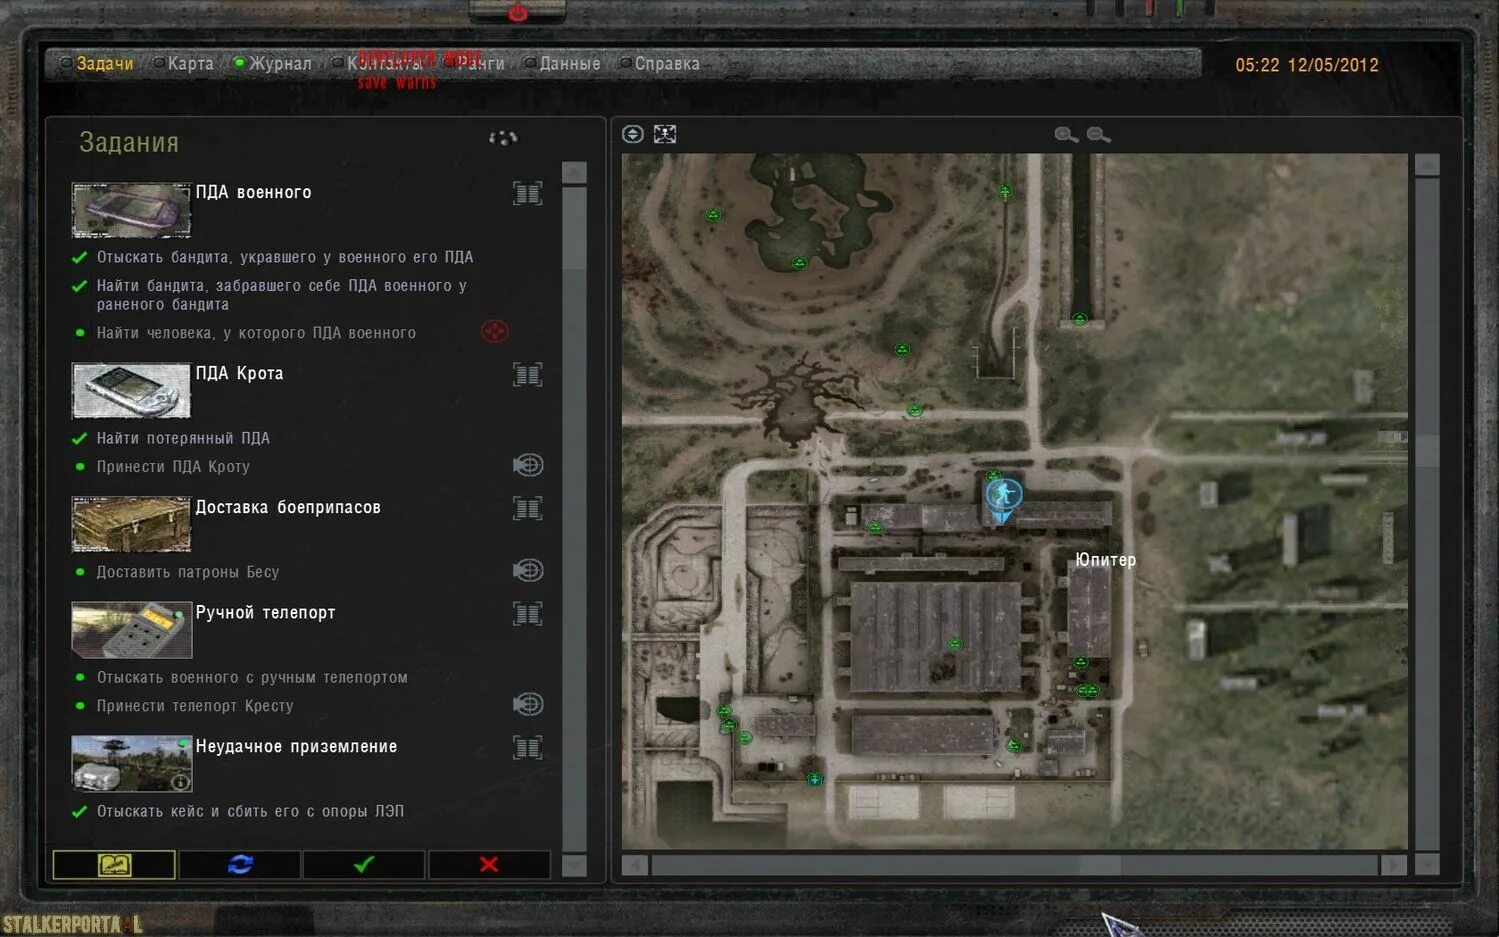Open the Журнал tab
1499x937 pixels.
(280, 64)
